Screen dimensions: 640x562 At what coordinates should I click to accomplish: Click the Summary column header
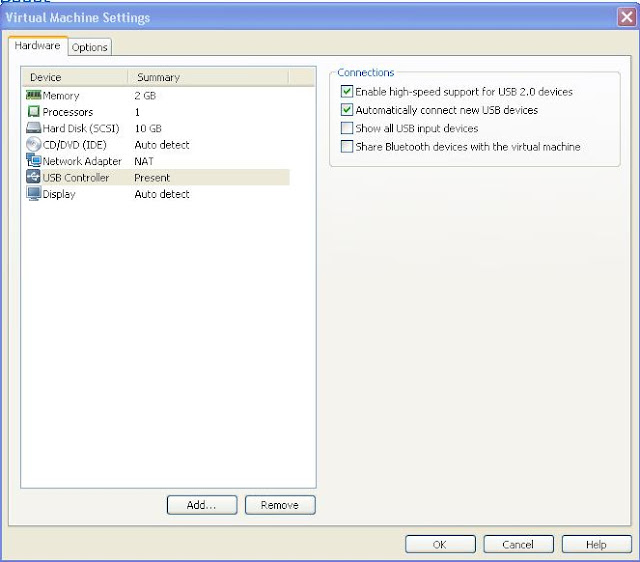point(208,77)
